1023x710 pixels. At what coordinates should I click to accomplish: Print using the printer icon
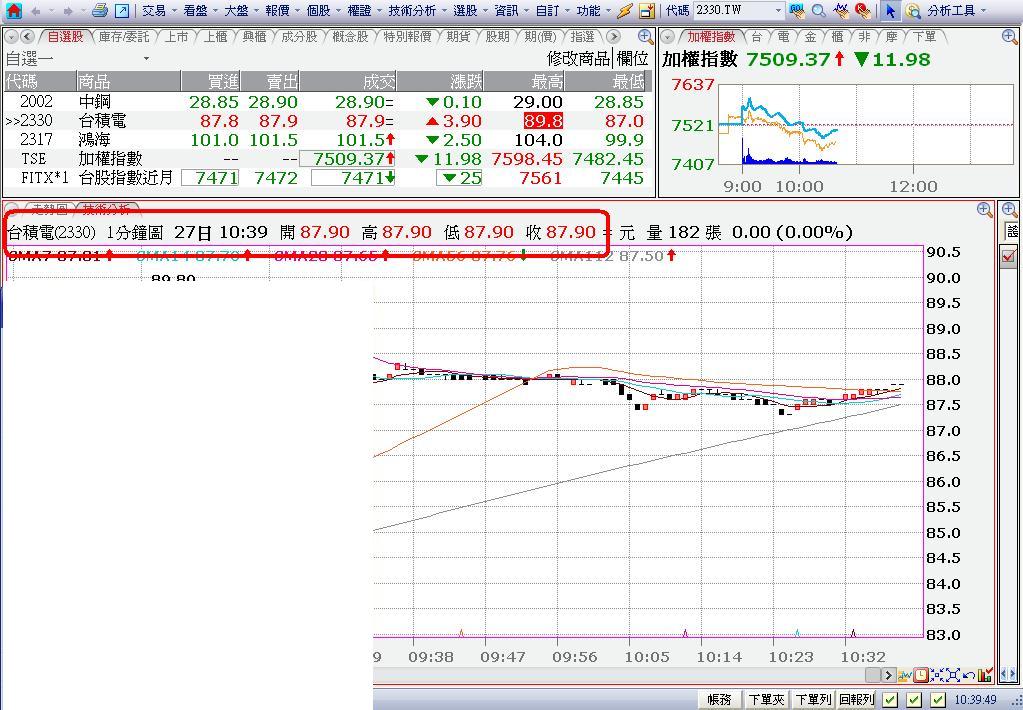point(100,10)
